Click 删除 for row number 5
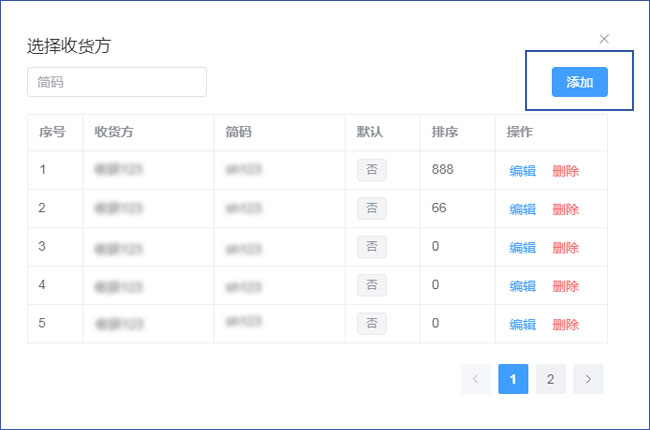Screen dimensions: 650x430 click(565, 324)
